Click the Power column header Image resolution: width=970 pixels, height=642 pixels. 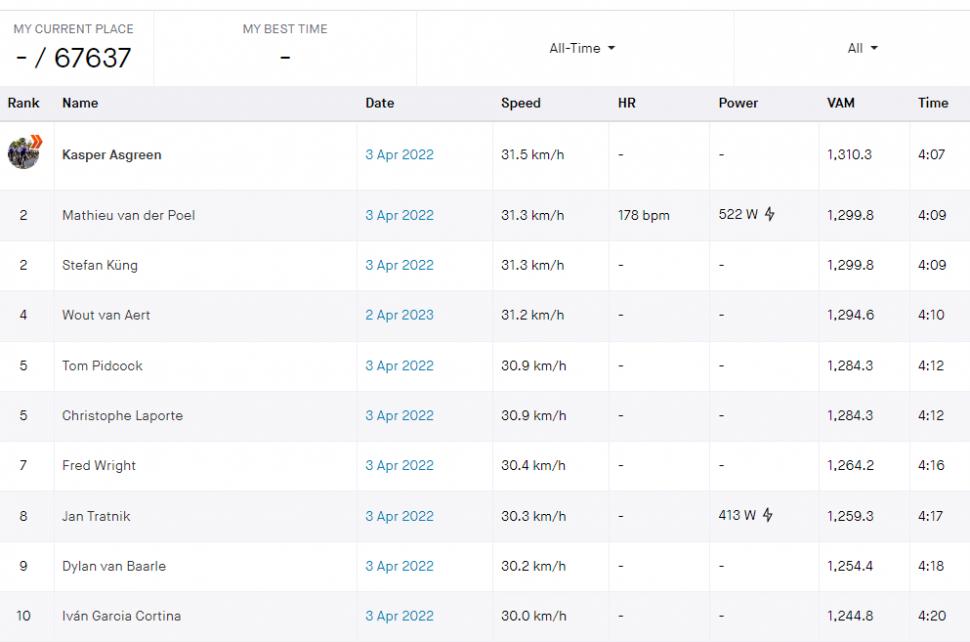(738, 103)
